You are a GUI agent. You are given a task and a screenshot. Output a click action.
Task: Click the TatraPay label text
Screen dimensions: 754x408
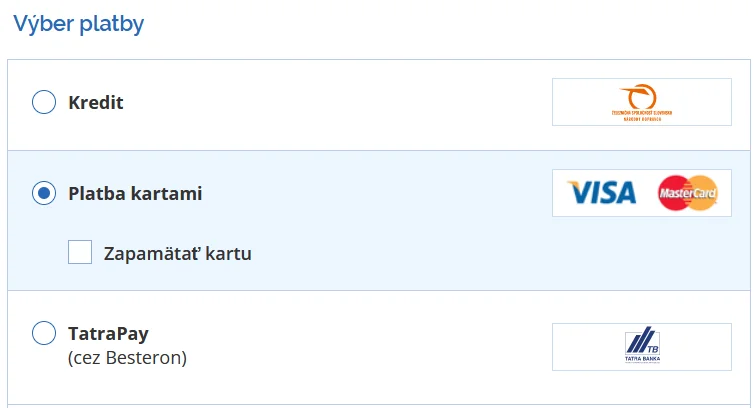point(108,333)
